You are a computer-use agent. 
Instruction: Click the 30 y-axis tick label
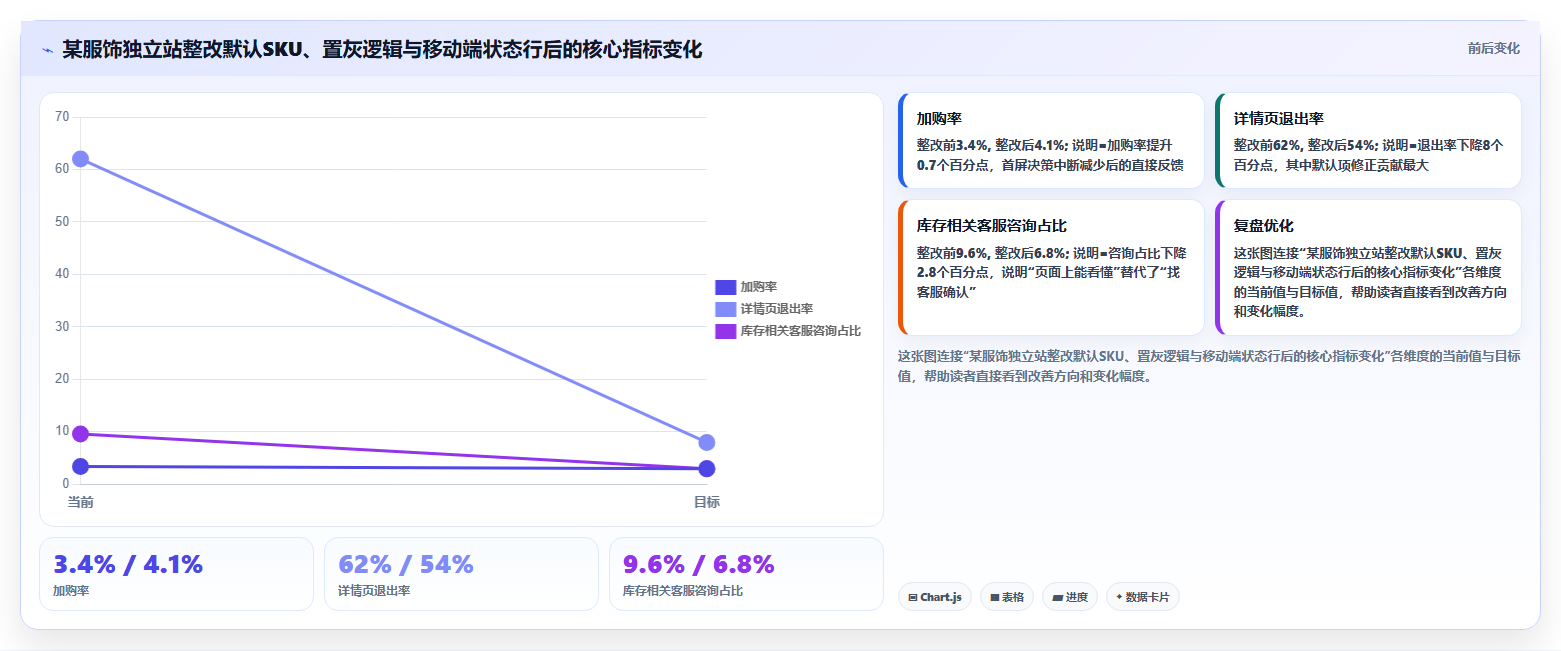click(x=62, y=326)
